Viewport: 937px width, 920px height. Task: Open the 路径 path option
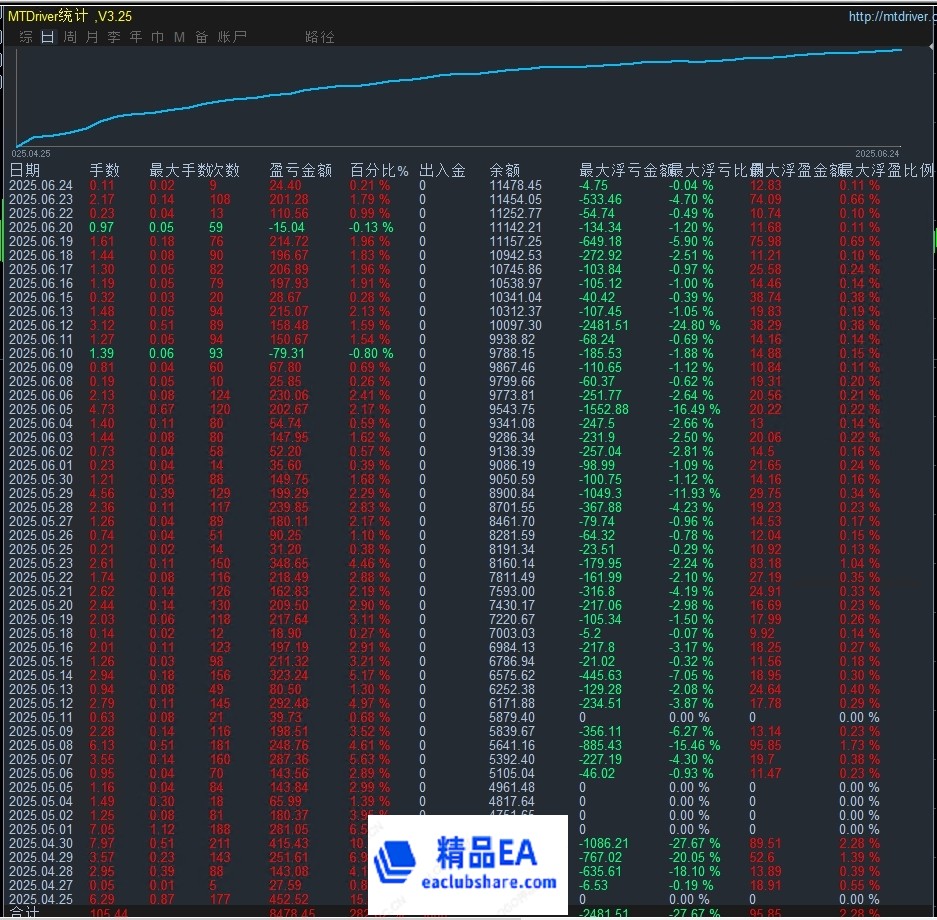pos(320,36)
